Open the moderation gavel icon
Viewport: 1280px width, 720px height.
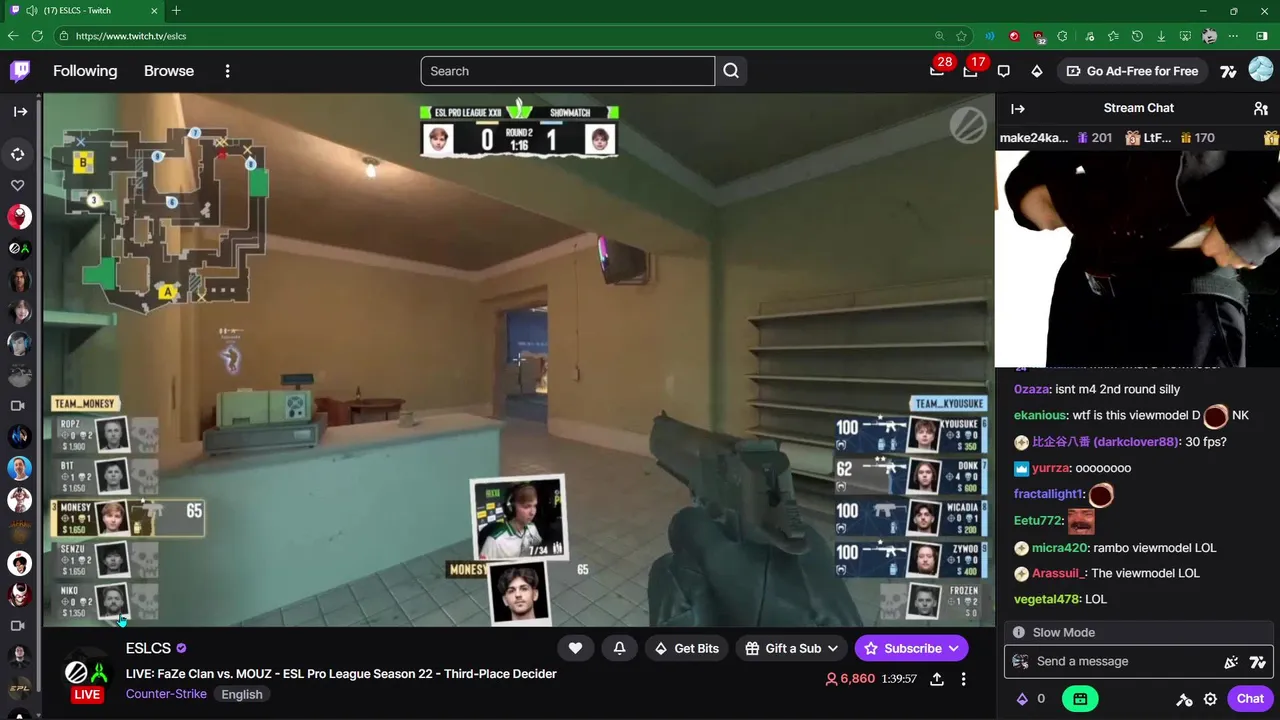[1184, 699]
